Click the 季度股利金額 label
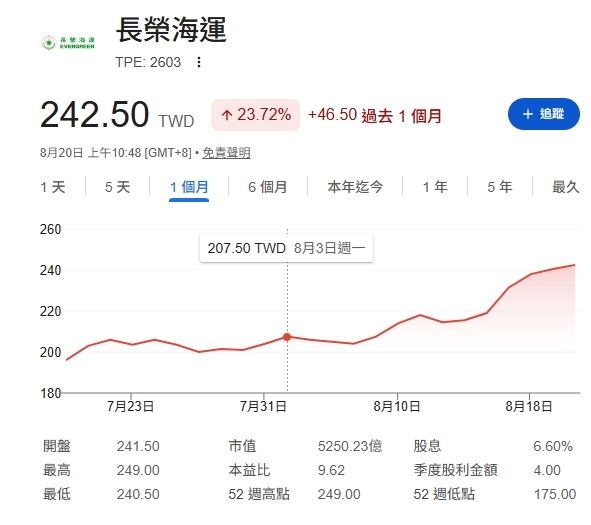The image size is (591, 525). 455,470
